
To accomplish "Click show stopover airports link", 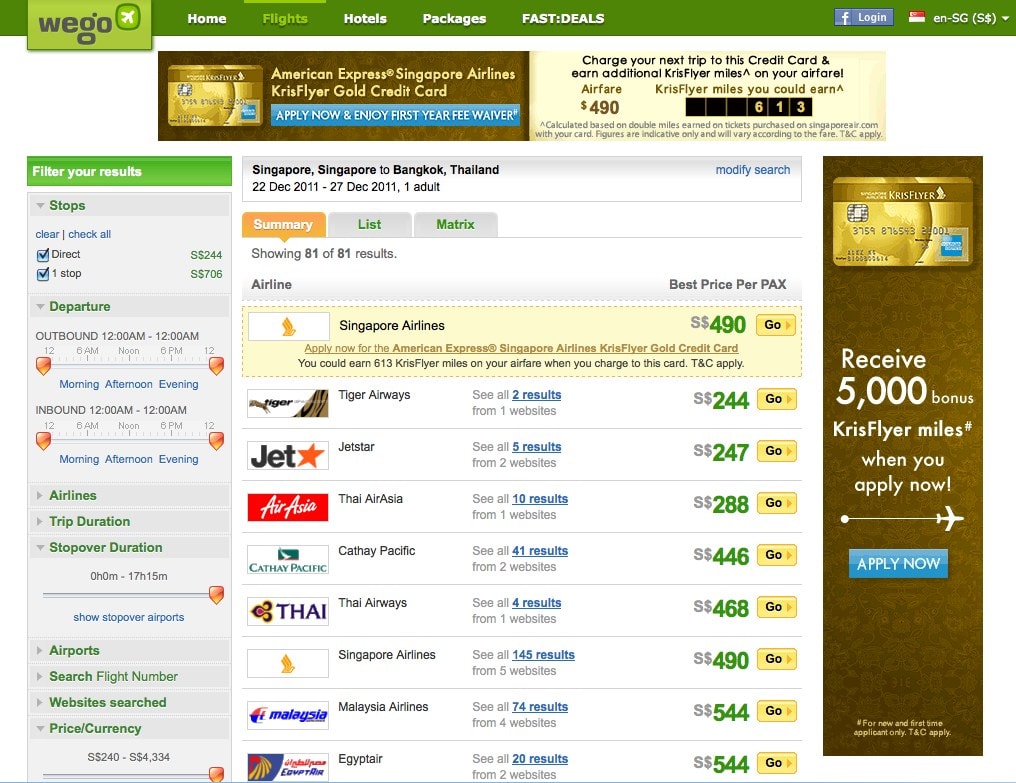I will click(128, 617).
